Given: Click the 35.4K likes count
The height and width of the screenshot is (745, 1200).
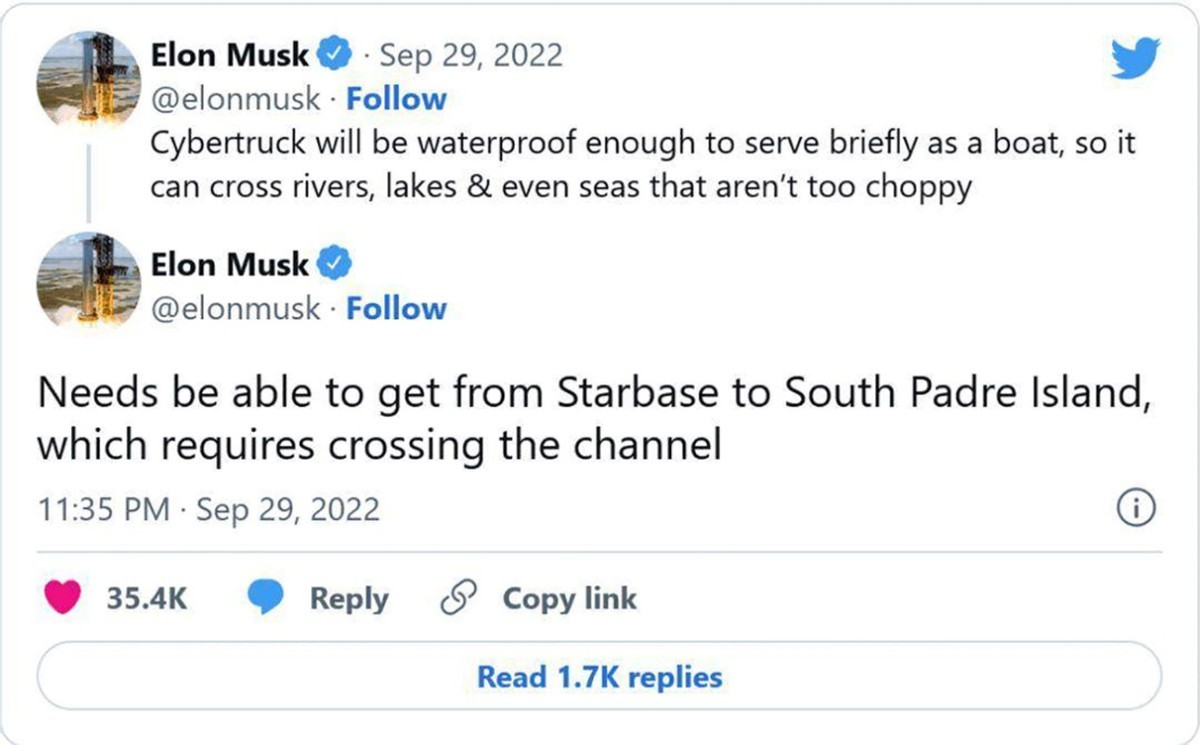Looking at the screenshot, I should (146, 598).
